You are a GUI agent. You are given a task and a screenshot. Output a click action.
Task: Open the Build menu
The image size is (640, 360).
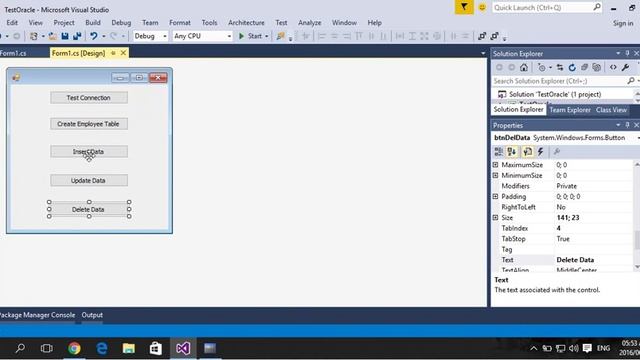click(x=93, y=23)
